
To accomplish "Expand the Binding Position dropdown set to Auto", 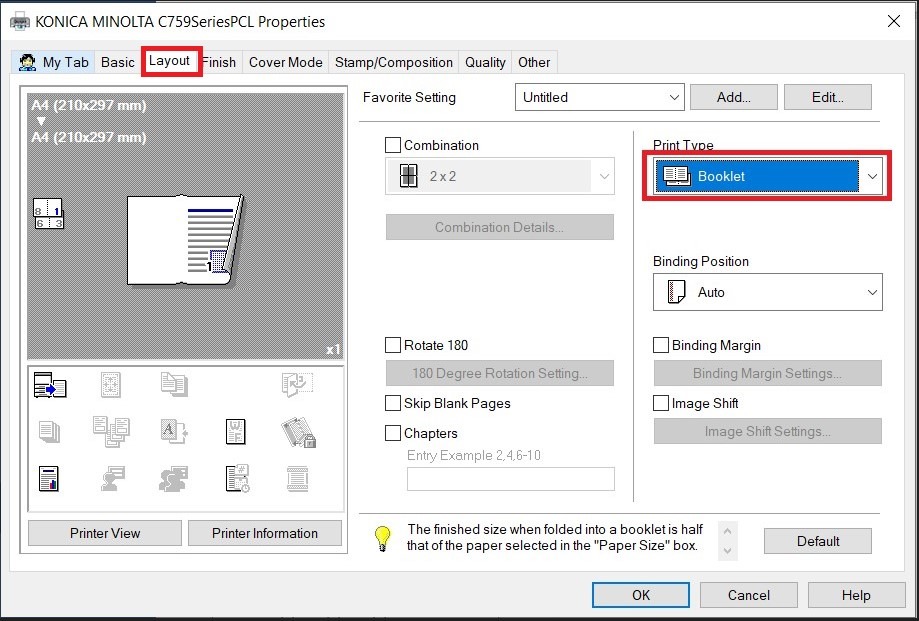I will [767, 292].
